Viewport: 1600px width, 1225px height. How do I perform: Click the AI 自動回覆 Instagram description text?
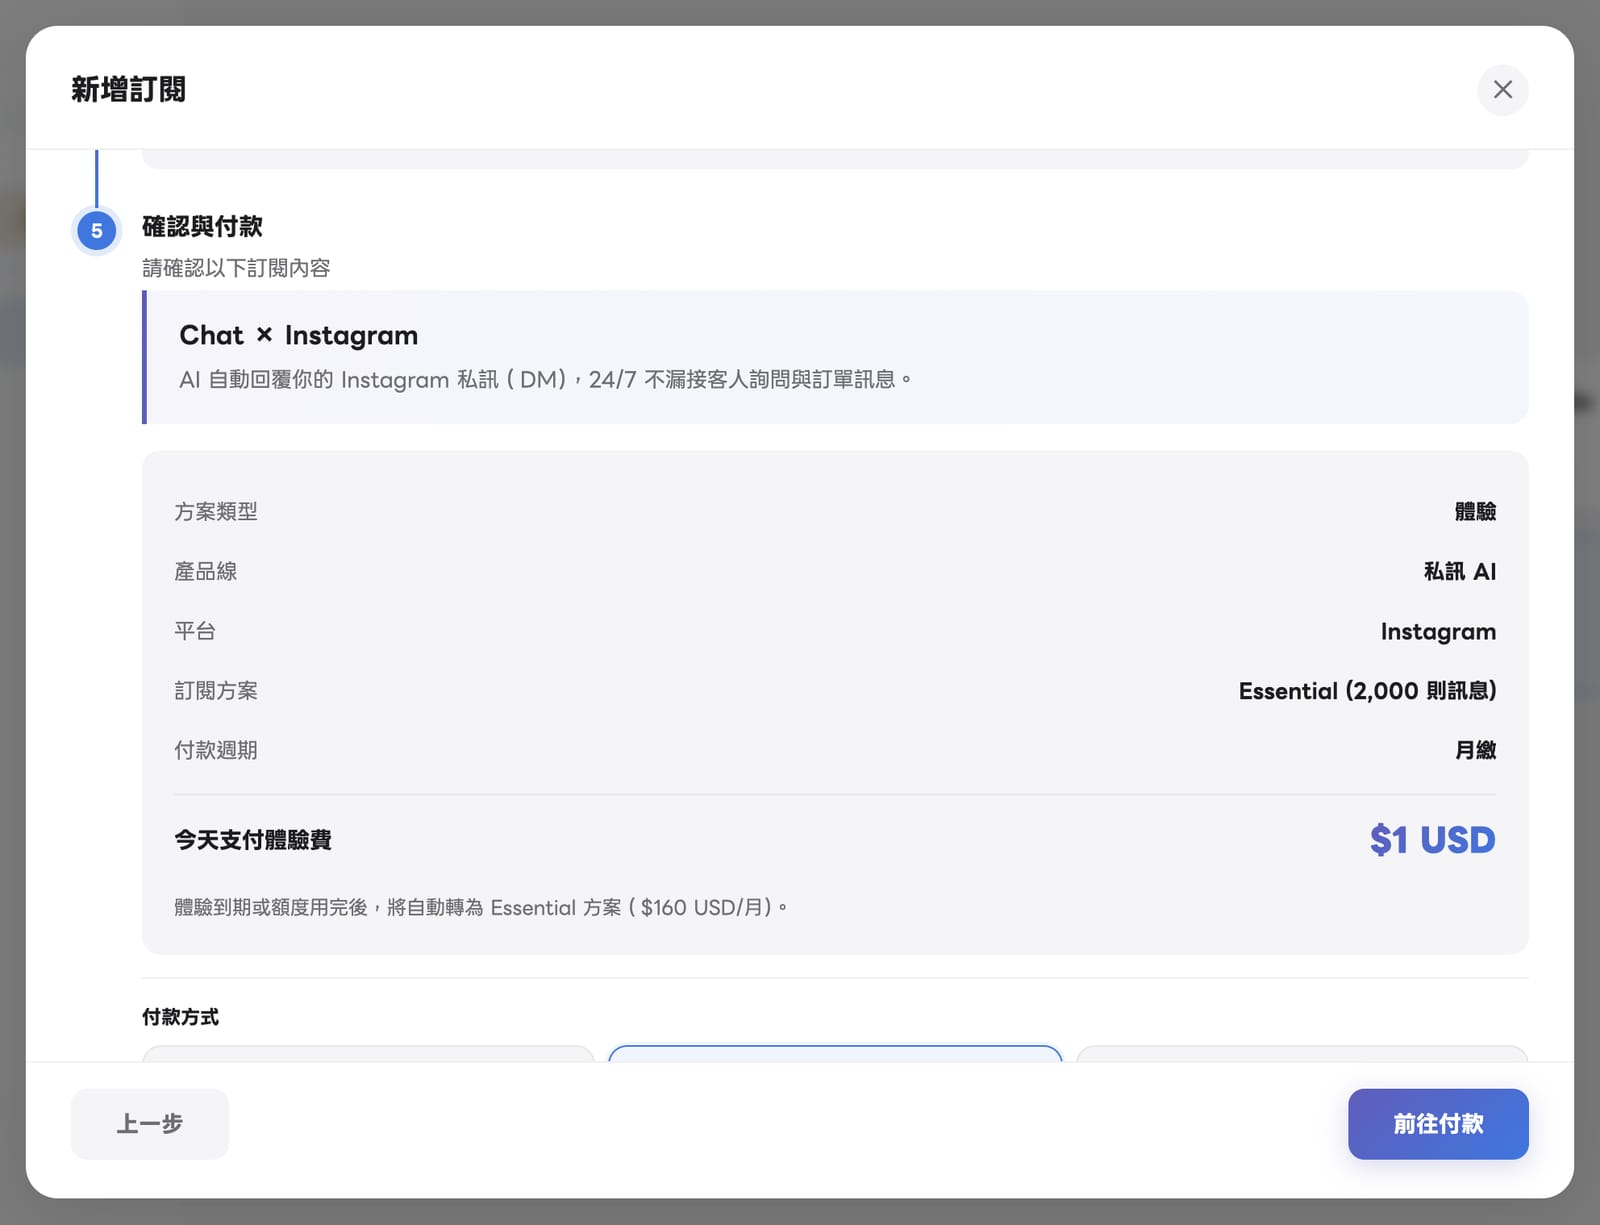[x=545, y=380]
